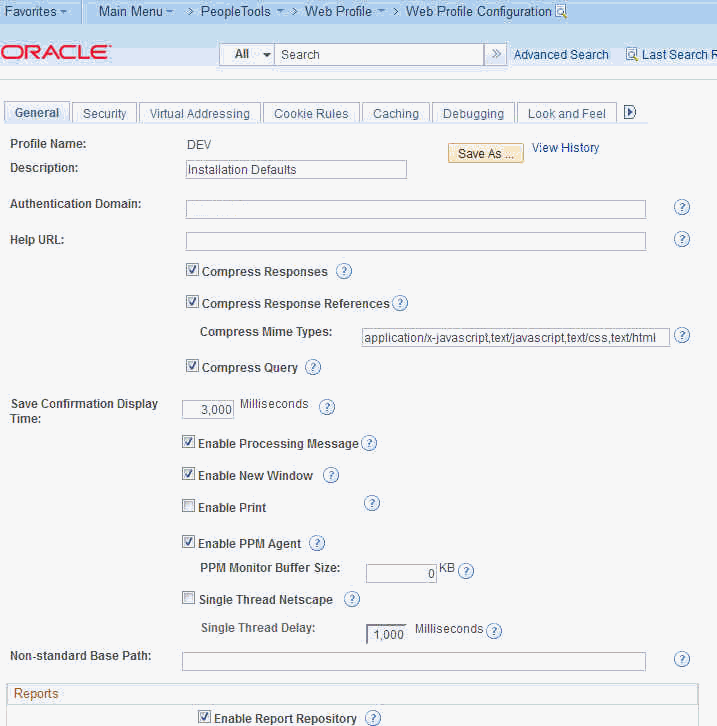Click the Reports section header
The image size is (717, 726).
(x=36, y=694)
